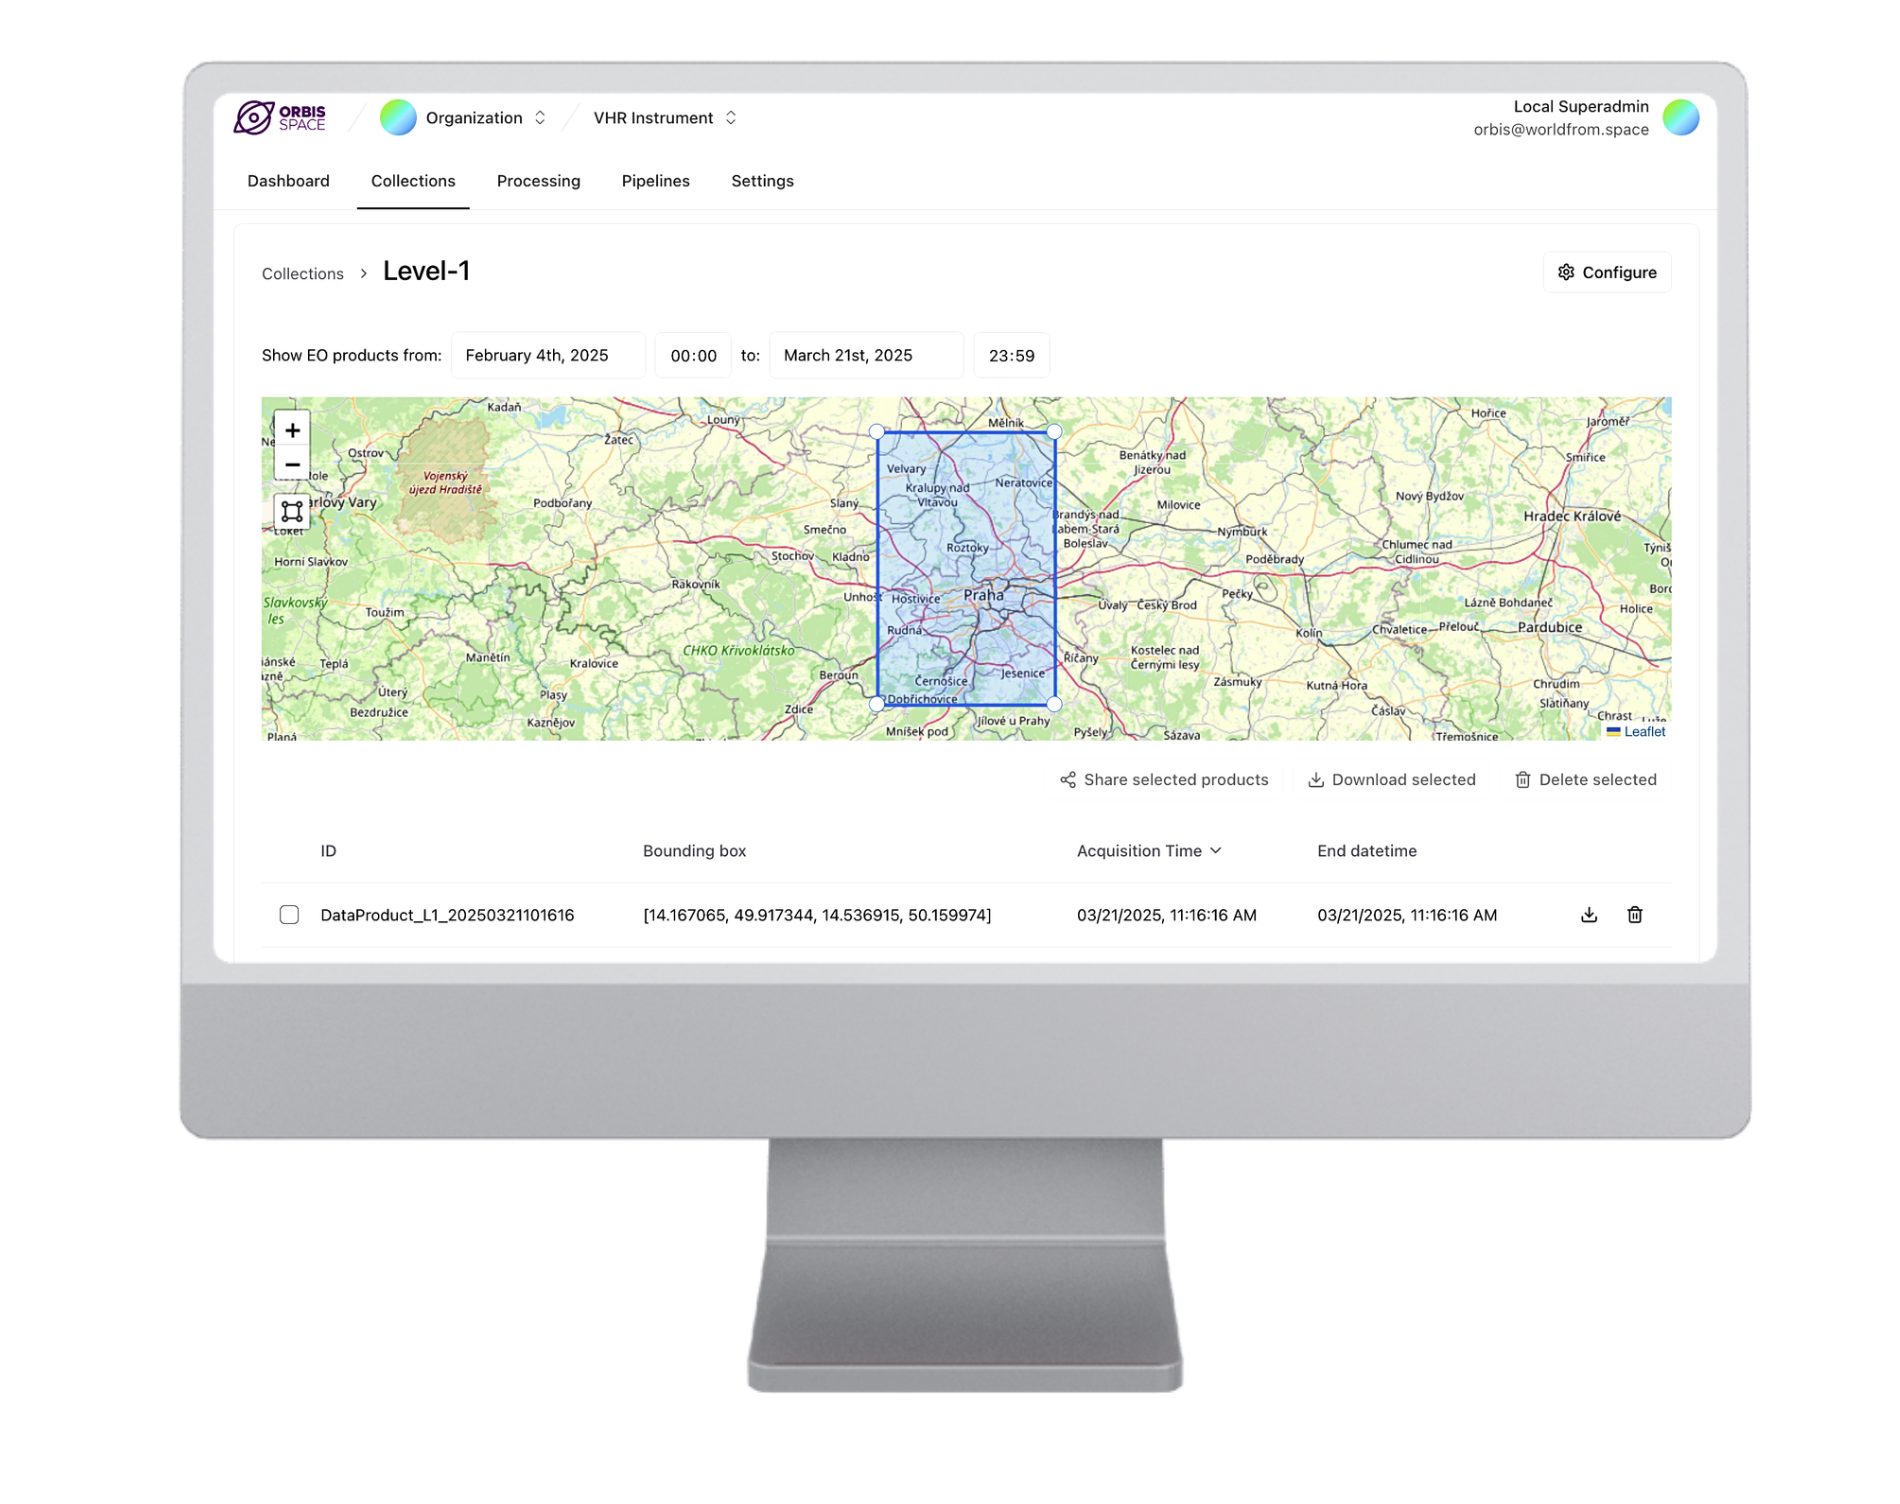1900x1504 pixels.
Task: Go to the Dashboard tab
Action: click(288, 181)
